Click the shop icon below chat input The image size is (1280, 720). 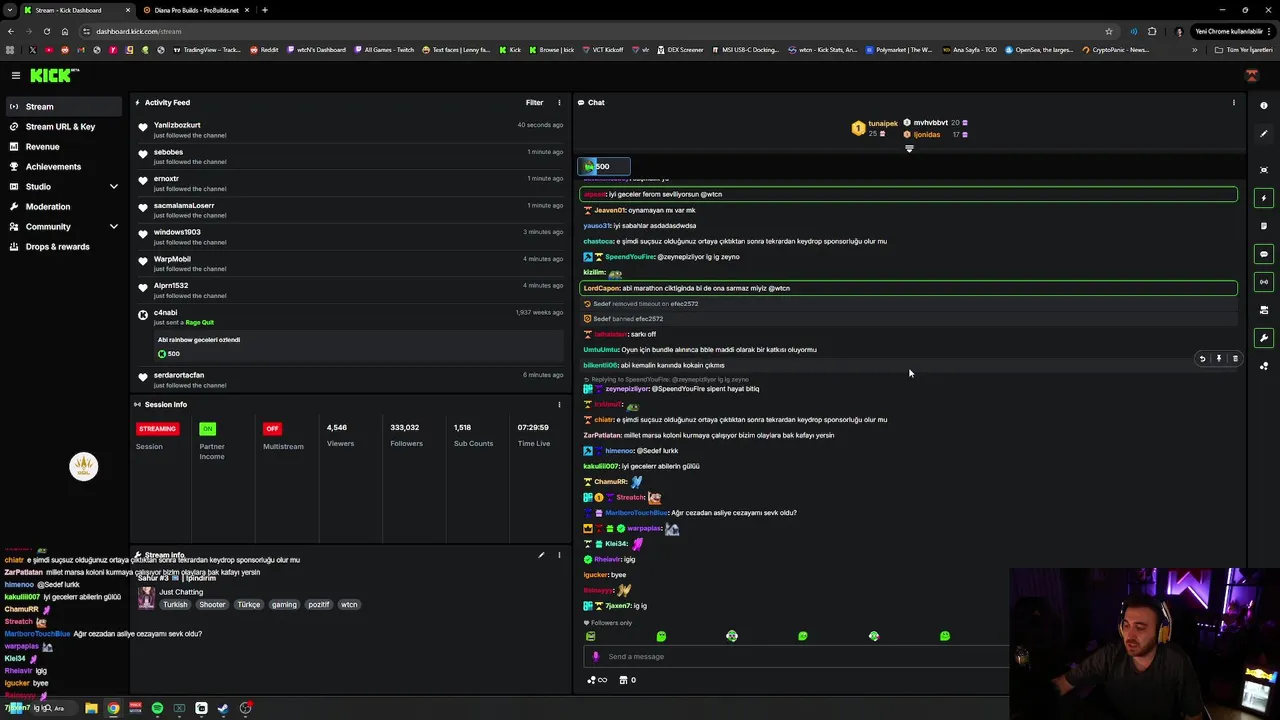[627, 680]
